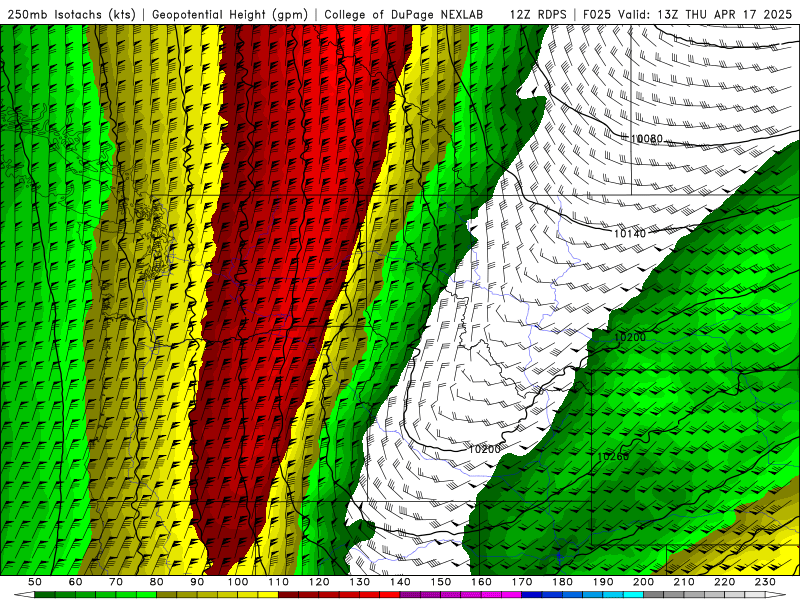This screenshot has height=600, width=800.
Task: Select the "12Z RDPS" model run label
Action: pyautogui.click(x=538, y=14)
